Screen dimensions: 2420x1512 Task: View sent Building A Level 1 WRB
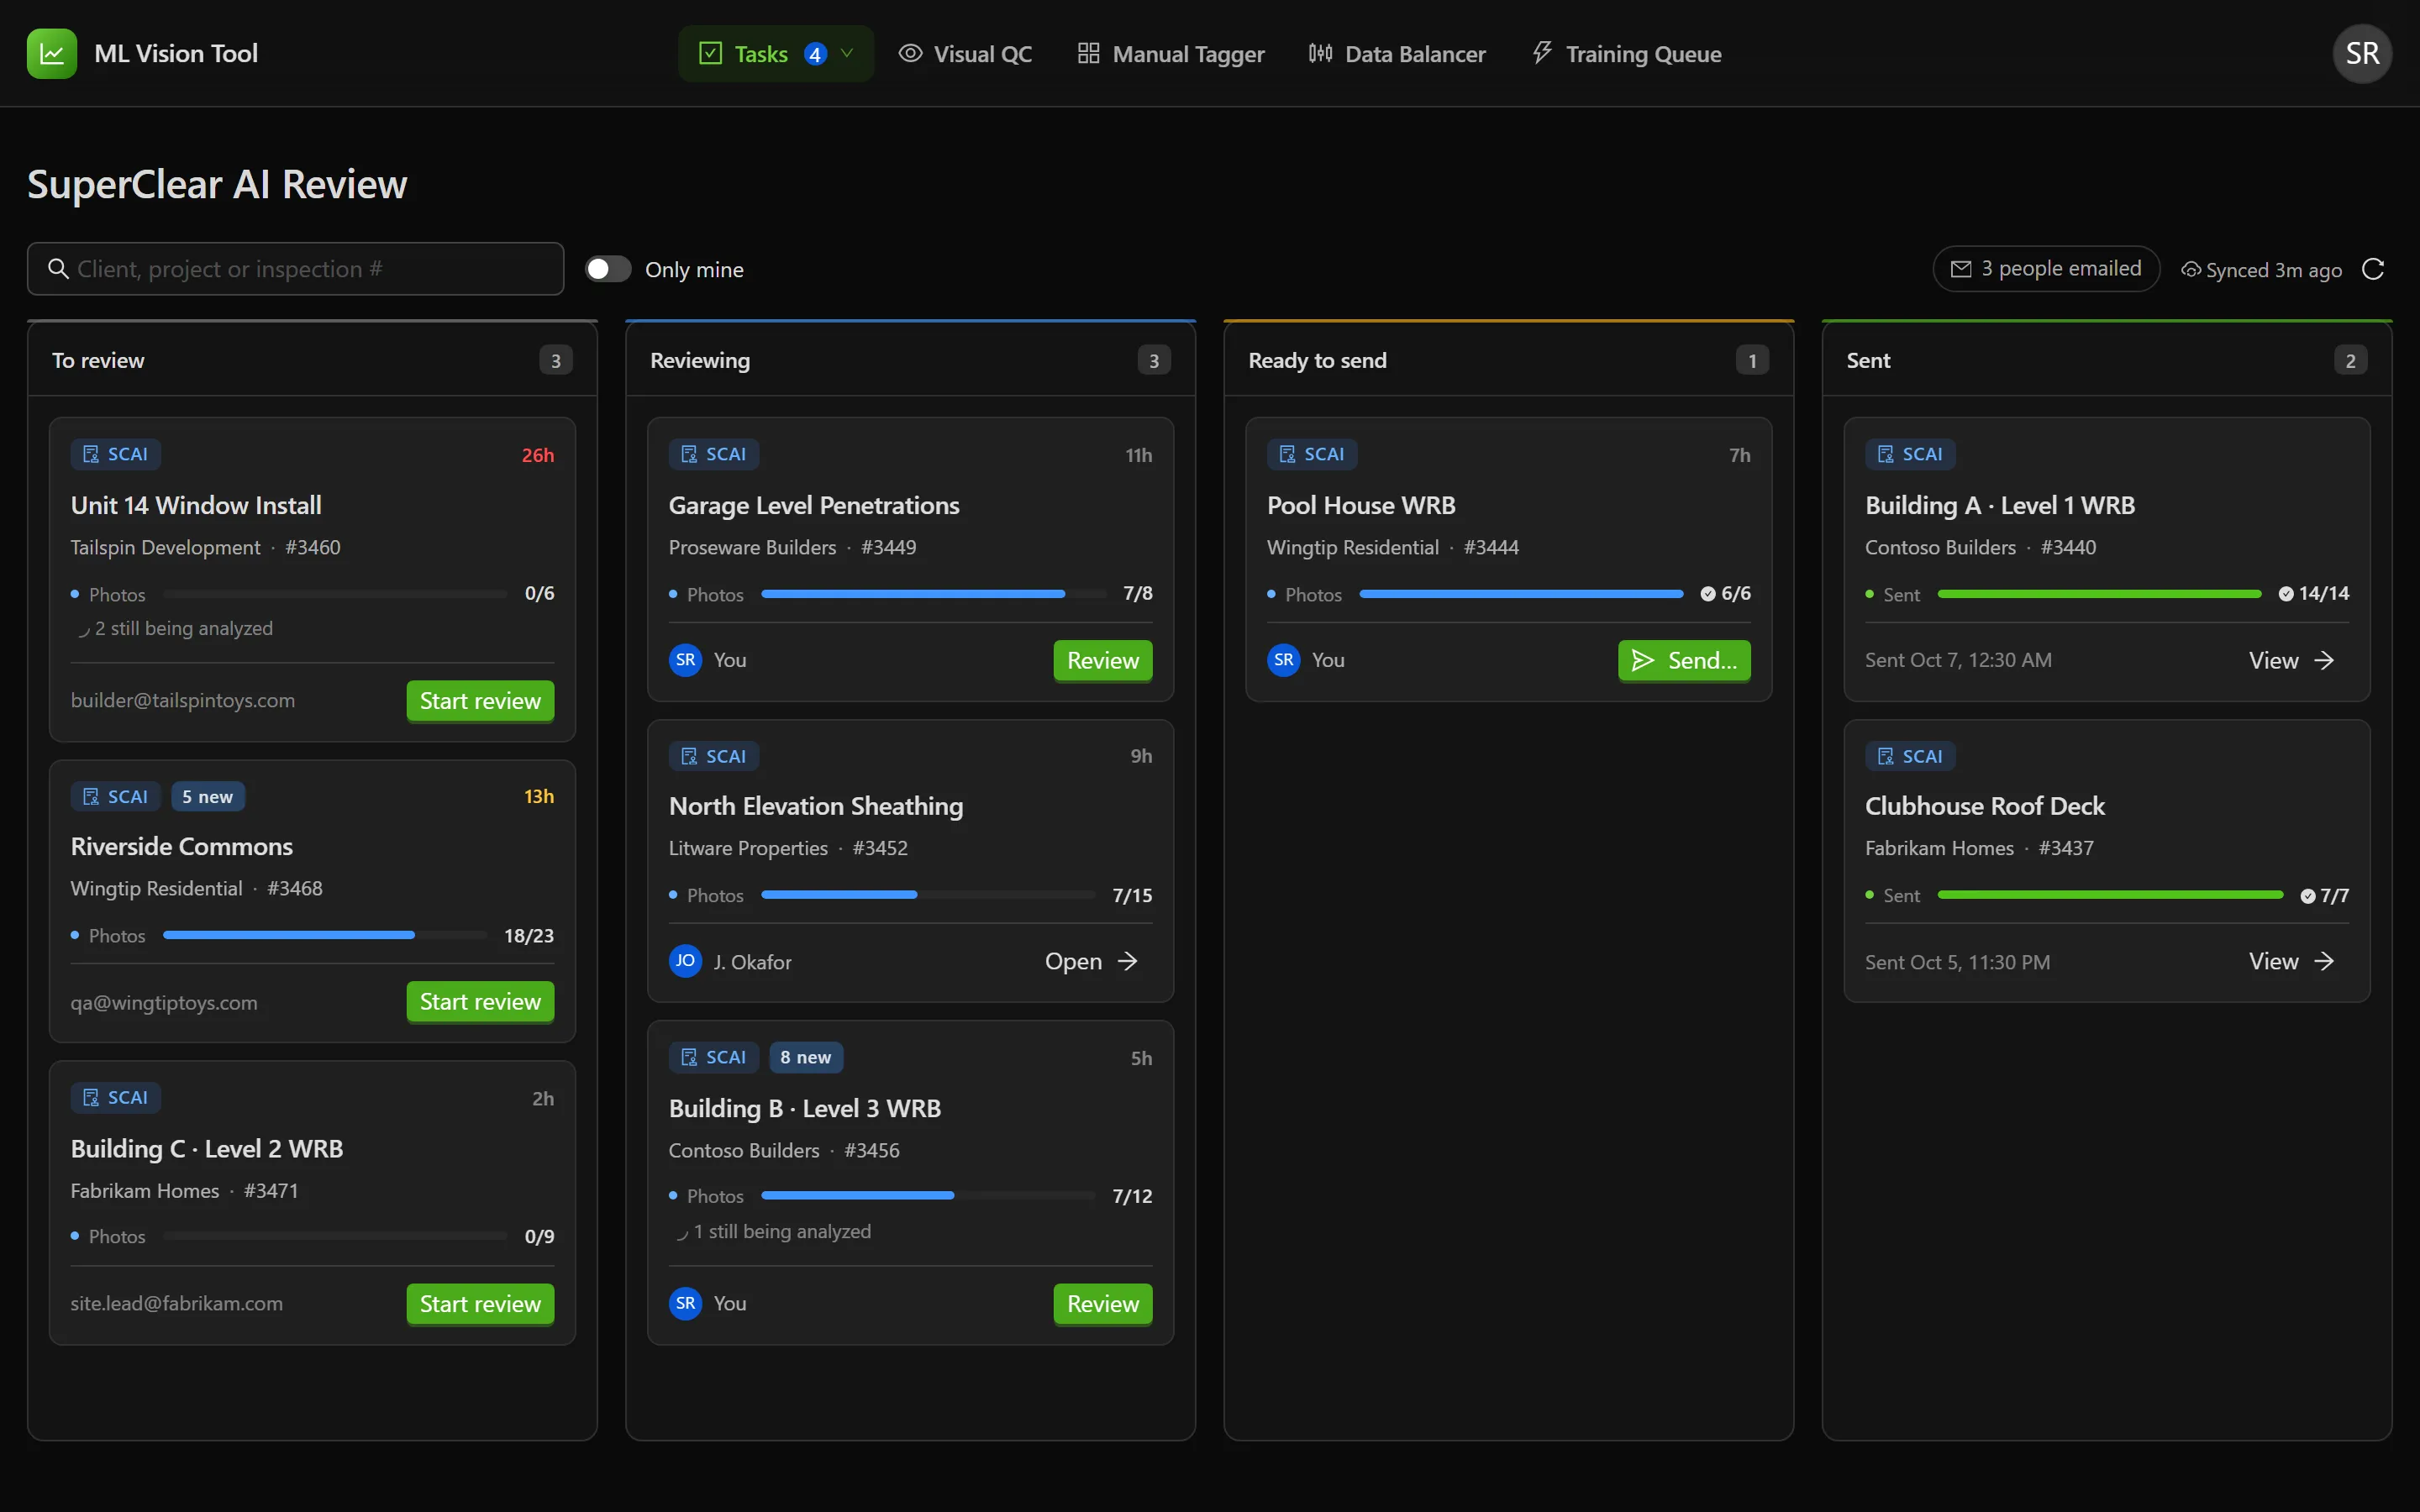(x=2291, y=660)
